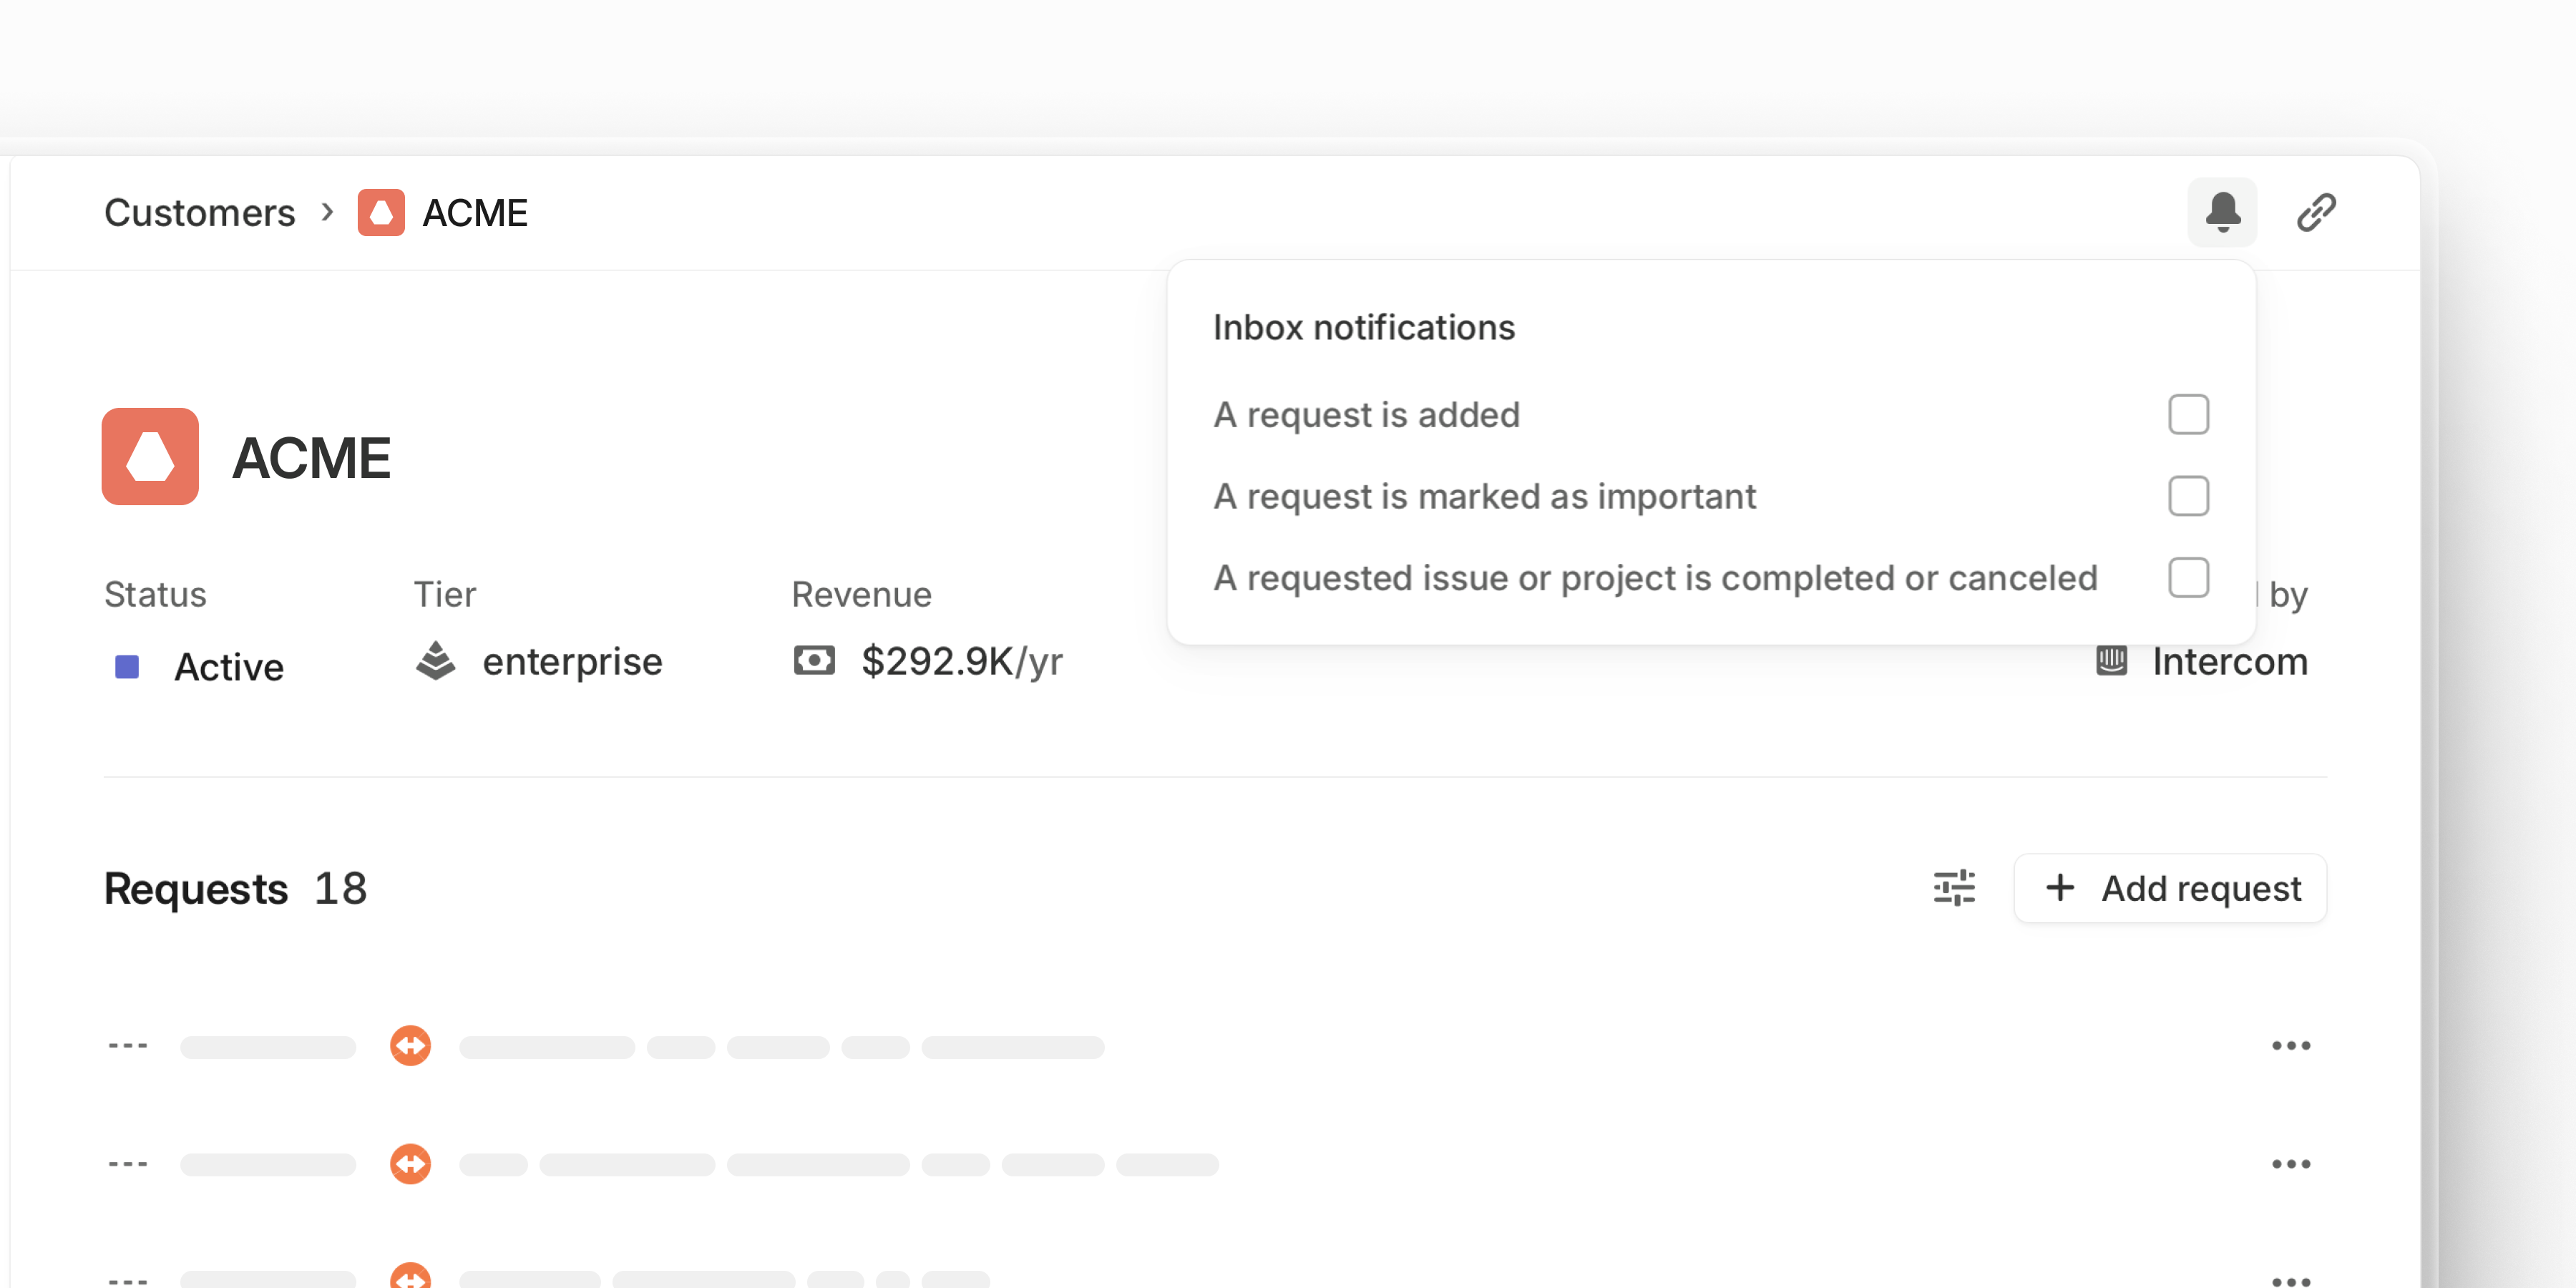Open the ellipsis menu on the second request
The height and width of the screenshot is (1288, 2576).
[2292, 1163]
